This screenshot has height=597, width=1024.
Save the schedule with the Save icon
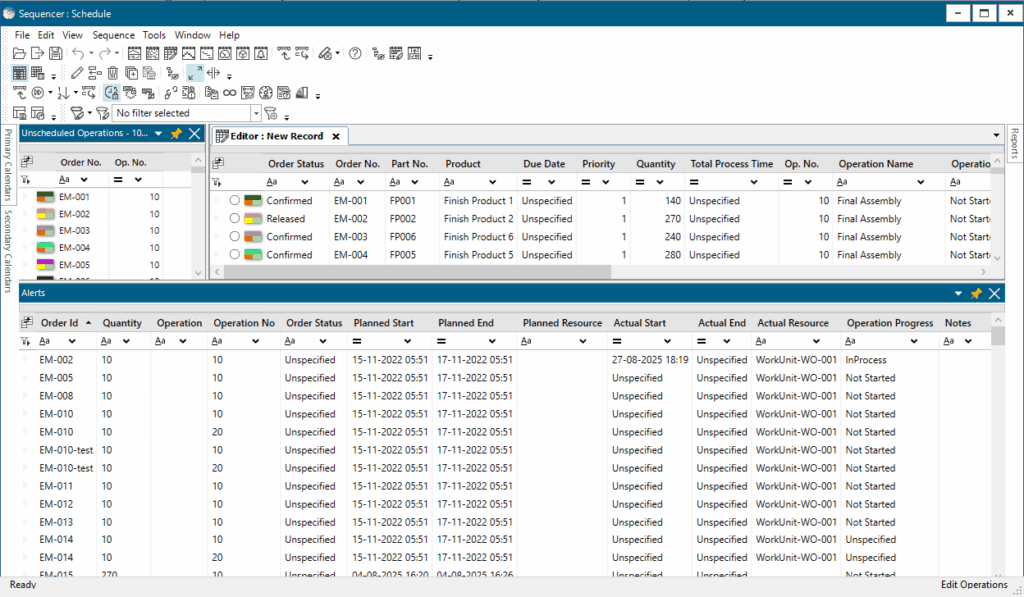tap(54, 53)
